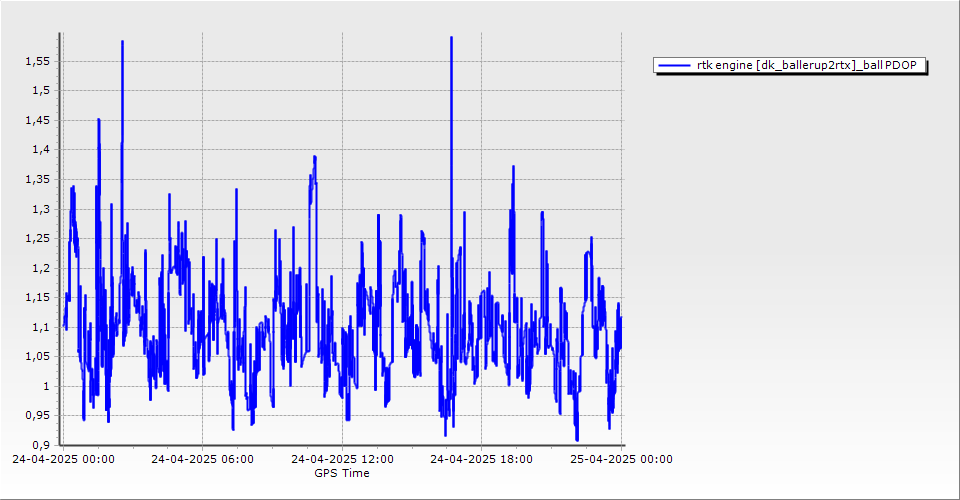Click the 1,55 y-axis value
This screenshot has height=500, width=960.
37,61
